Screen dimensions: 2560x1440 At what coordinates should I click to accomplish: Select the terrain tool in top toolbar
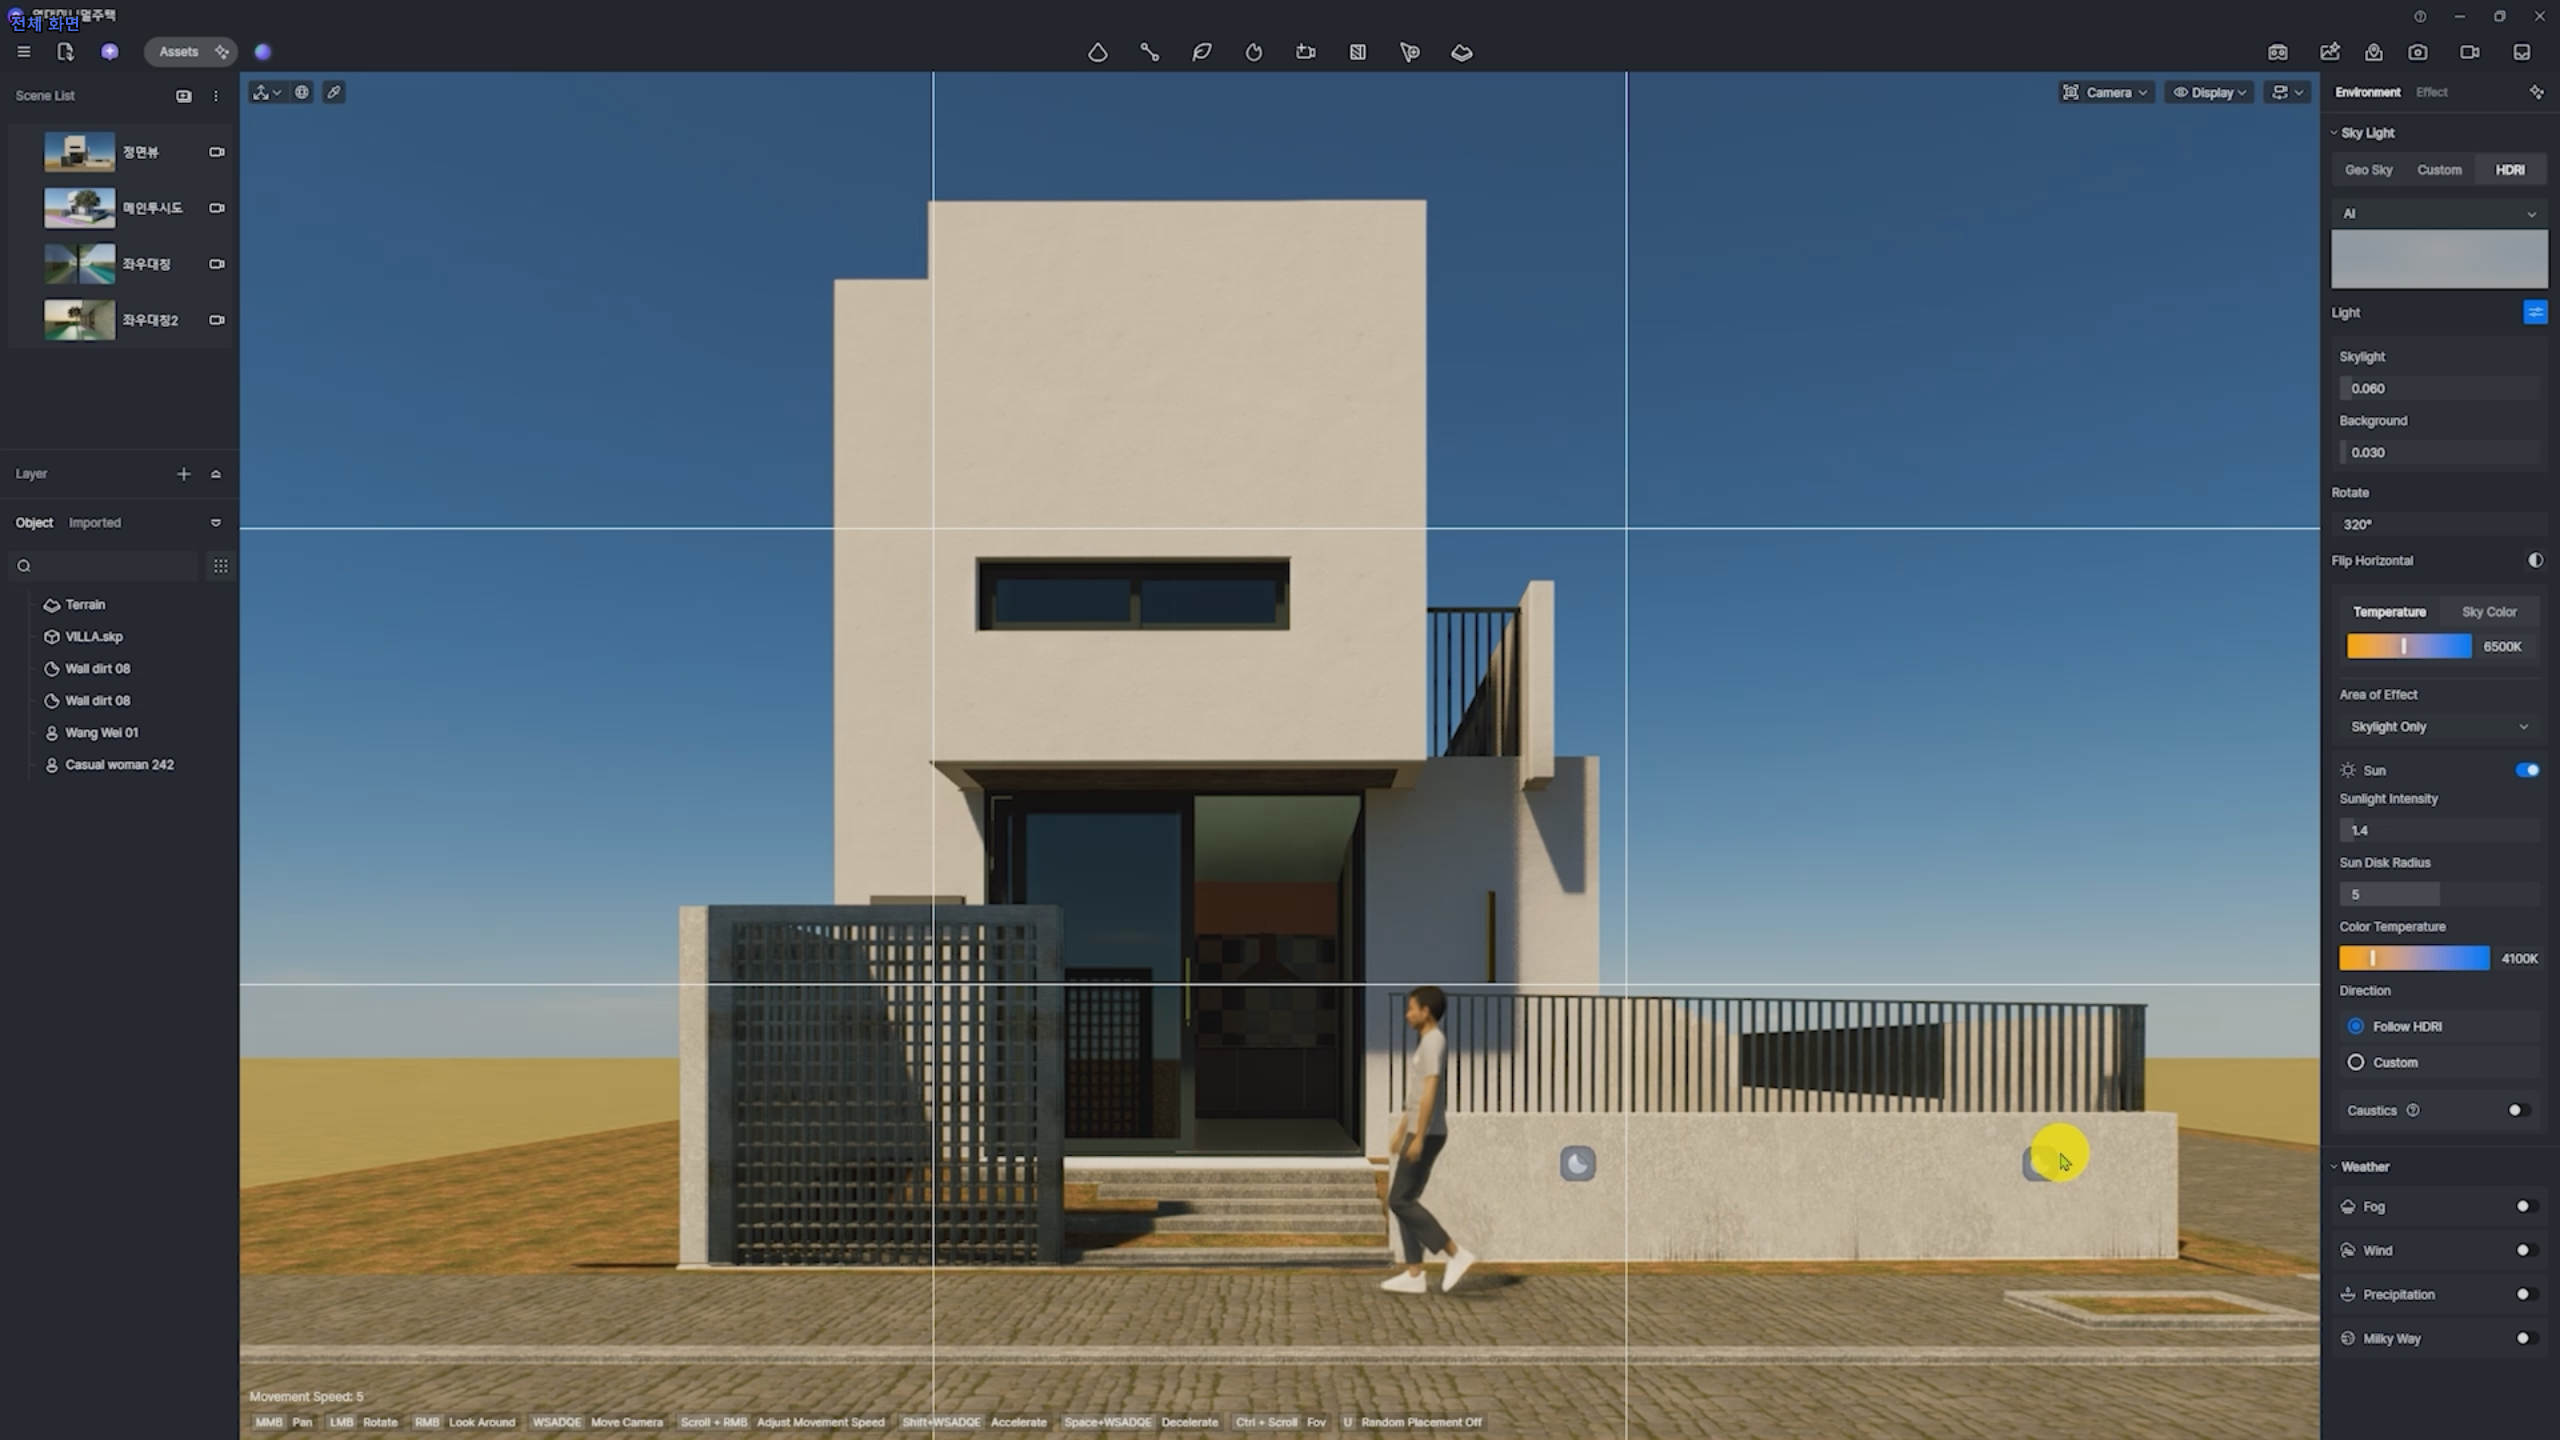1462,52
